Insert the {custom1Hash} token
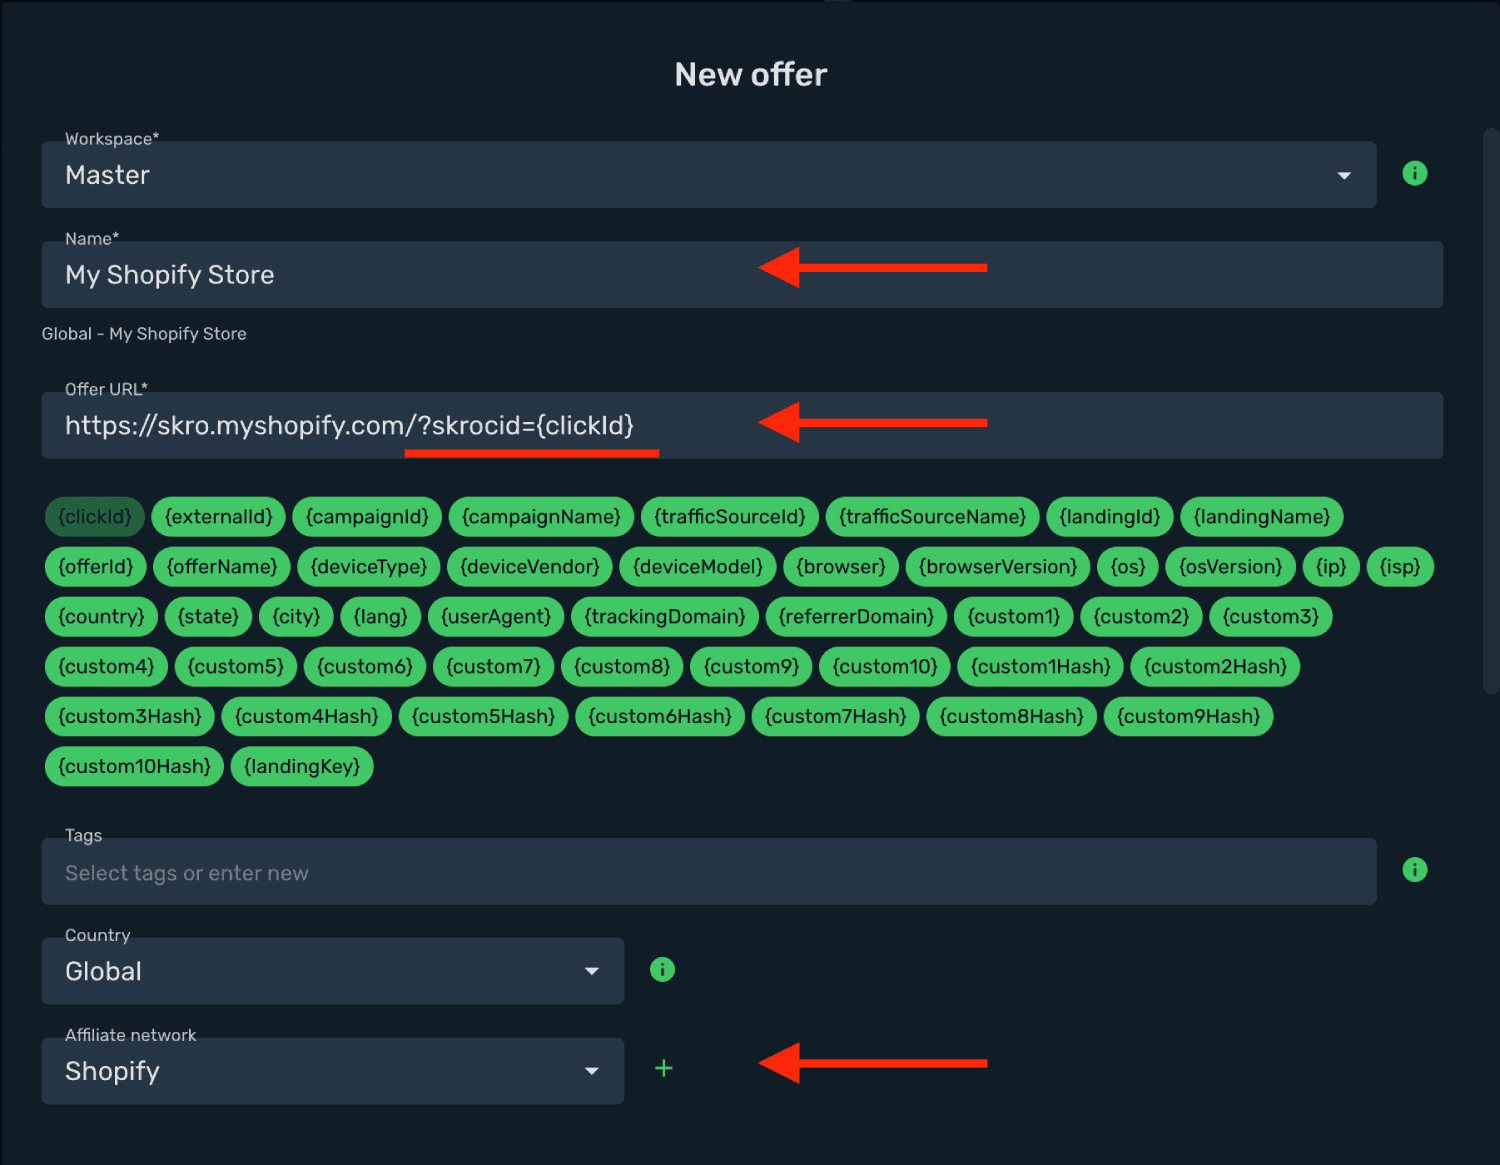The height and width of the screenshot is (1165, 1500). tap(1041, 667)
